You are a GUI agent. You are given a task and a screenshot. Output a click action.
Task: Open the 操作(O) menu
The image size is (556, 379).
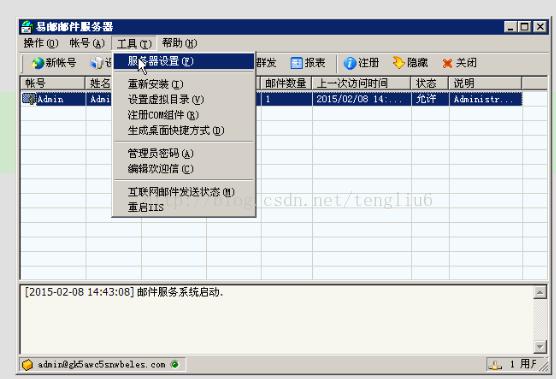tap(41, 44)
